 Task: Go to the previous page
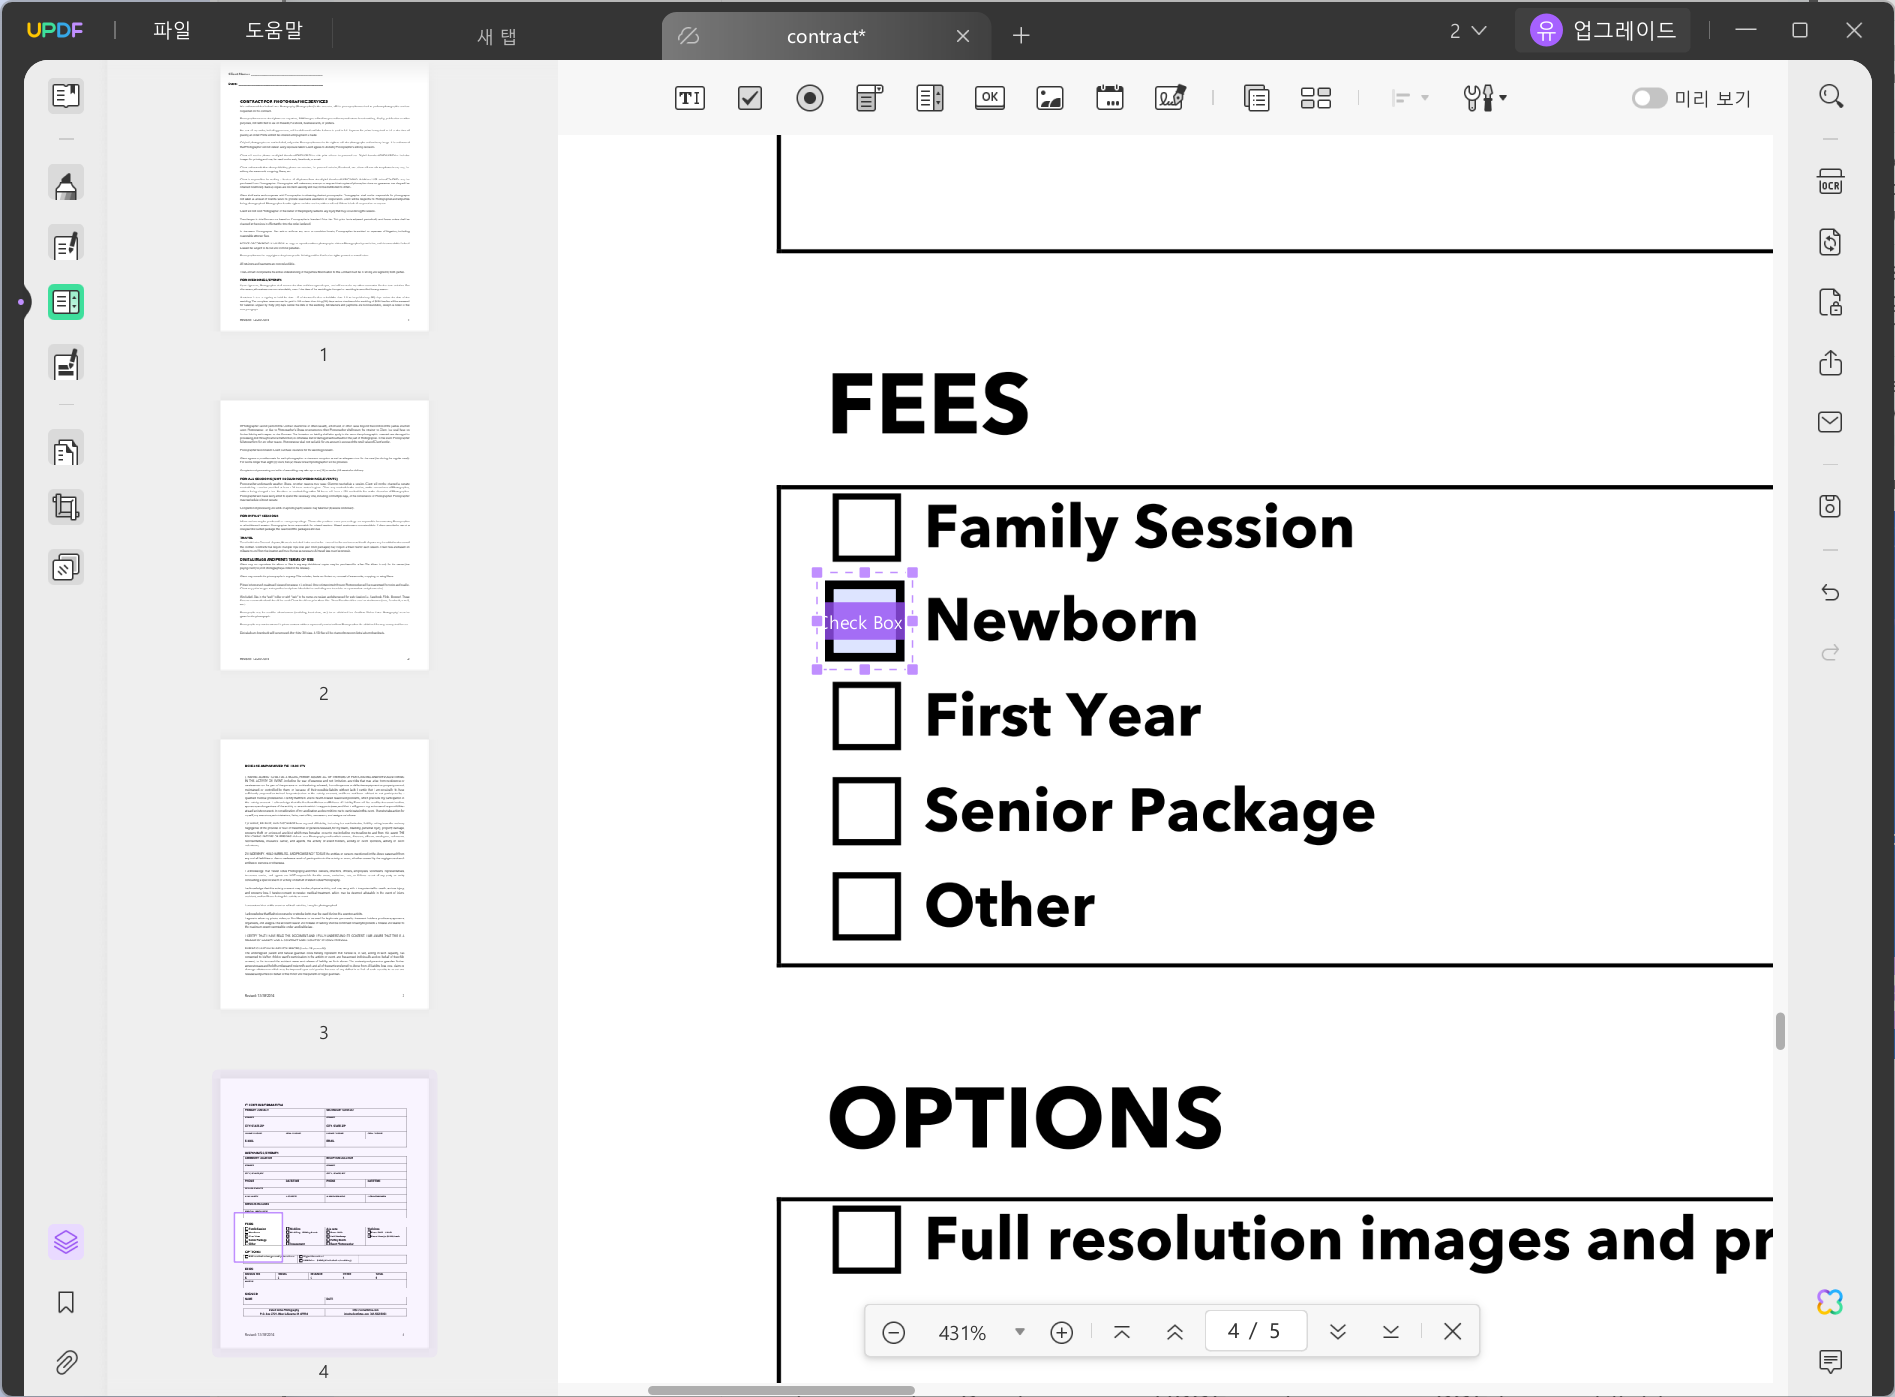1175,1332
